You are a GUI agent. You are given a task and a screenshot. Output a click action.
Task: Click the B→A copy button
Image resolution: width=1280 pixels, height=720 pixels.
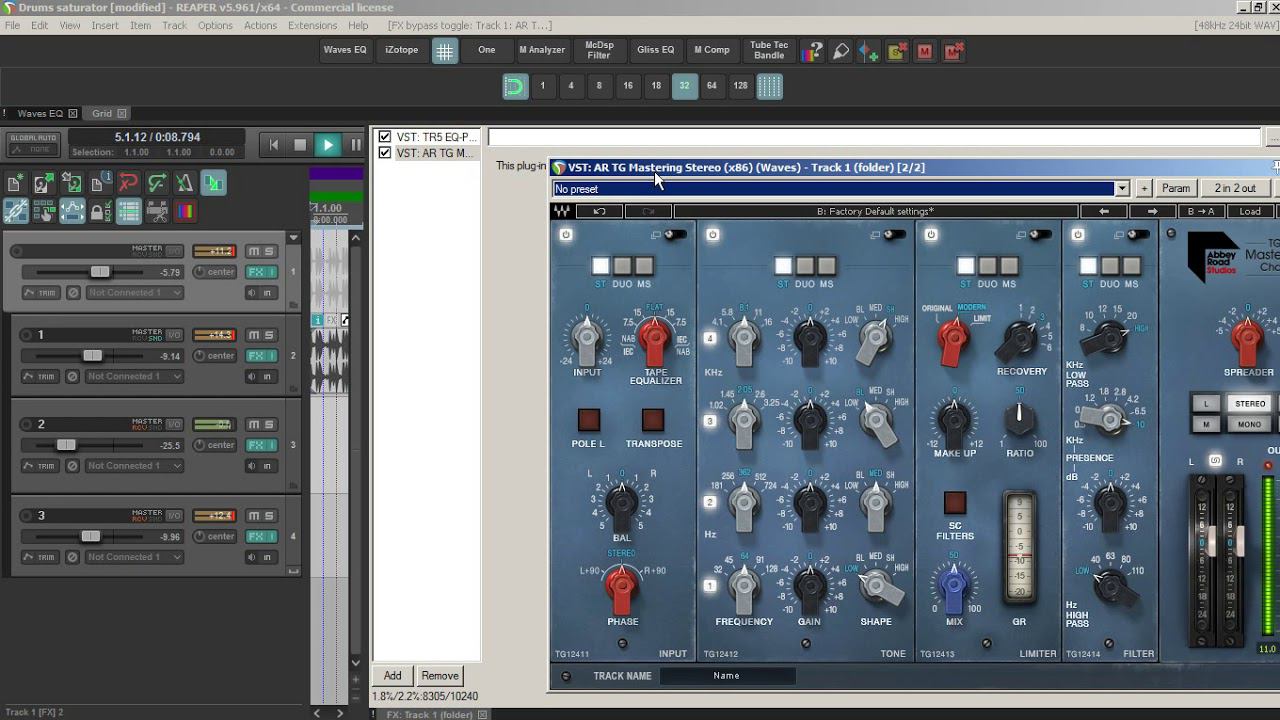pyautogui.click(x=1201, y=211)
